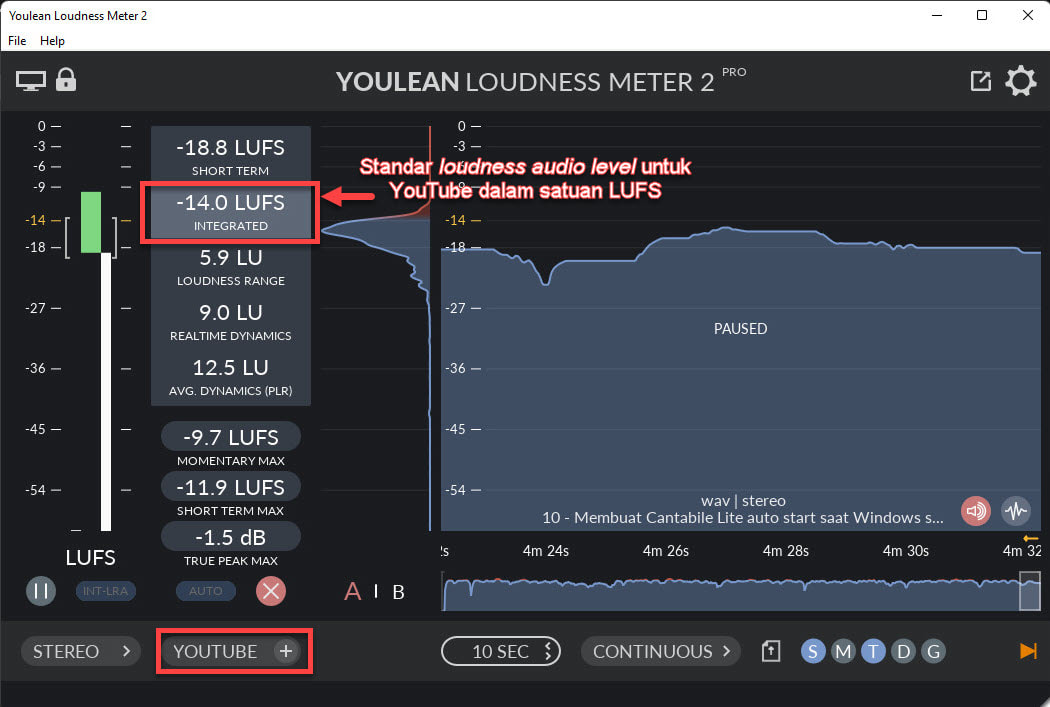Screen dimensions: 1050x707
Task: Open the STEREO channel dropdown
Action: tap(81, 651)
